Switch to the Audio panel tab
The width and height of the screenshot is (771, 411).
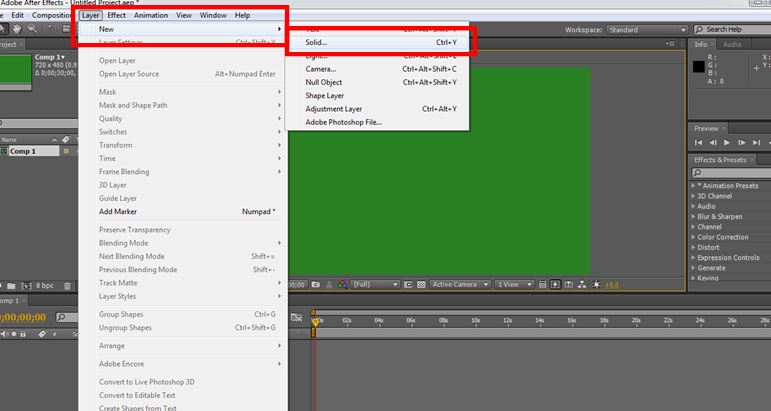click(732, 44)
